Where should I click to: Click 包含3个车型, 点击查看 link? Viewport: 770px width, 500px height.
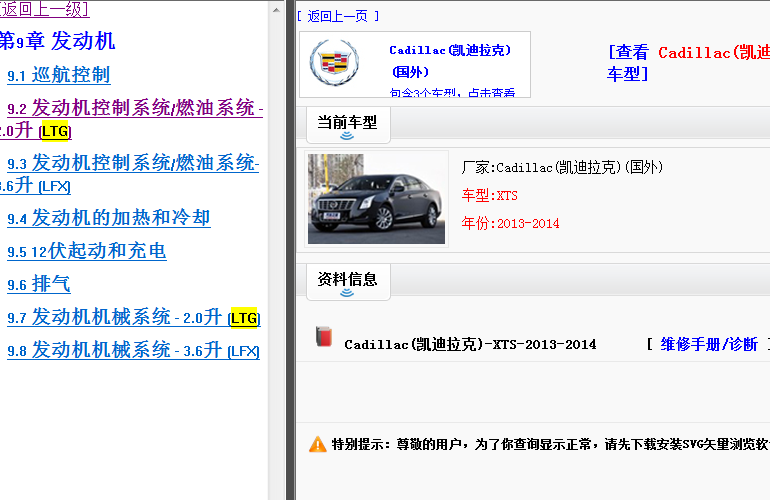pos(452,92)
